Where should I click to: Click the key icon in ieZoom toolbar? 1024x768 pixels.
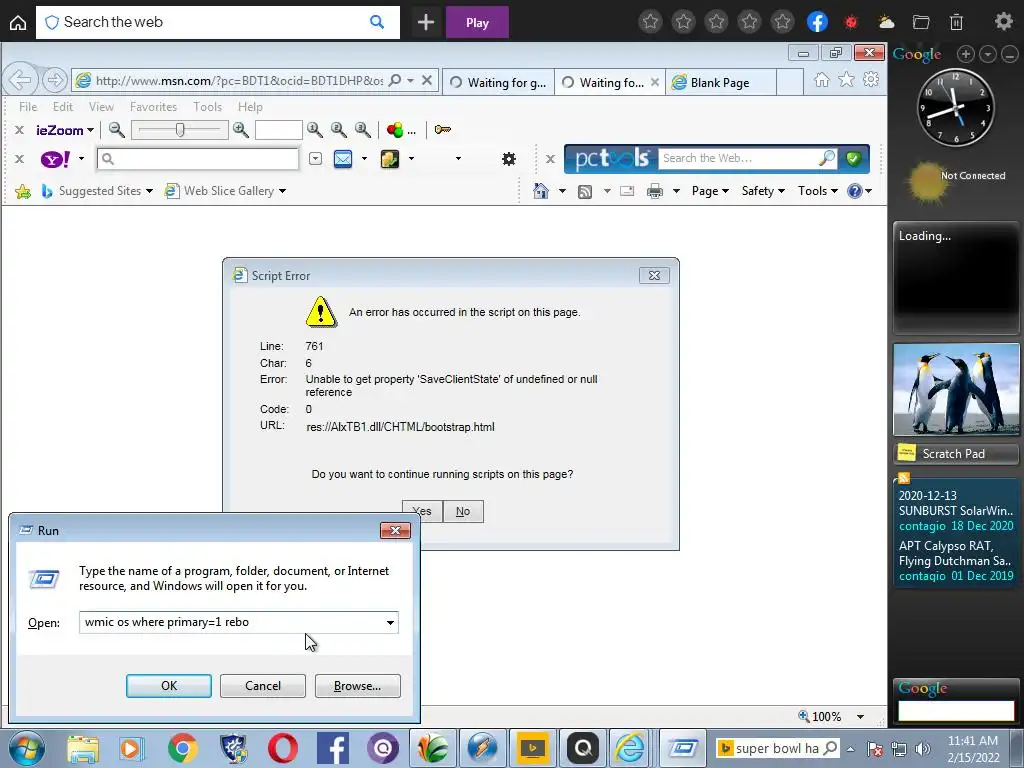[x=442, y=129]
